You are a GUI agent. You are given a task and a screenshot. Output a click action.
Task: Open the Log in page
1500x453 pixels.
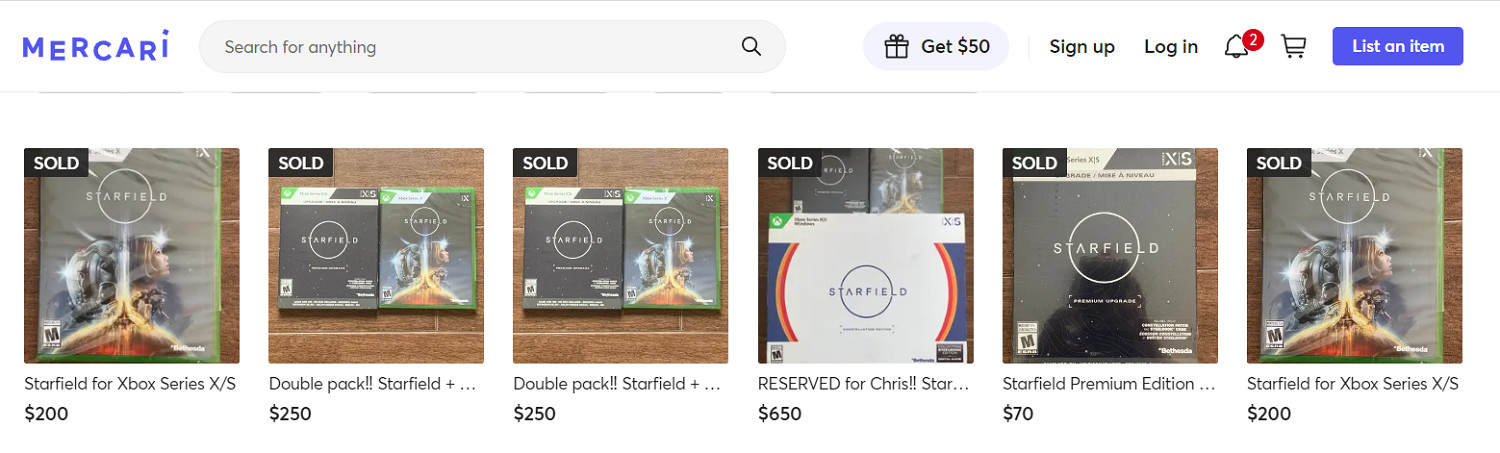pyautogui.click(x=1171, y=47)
